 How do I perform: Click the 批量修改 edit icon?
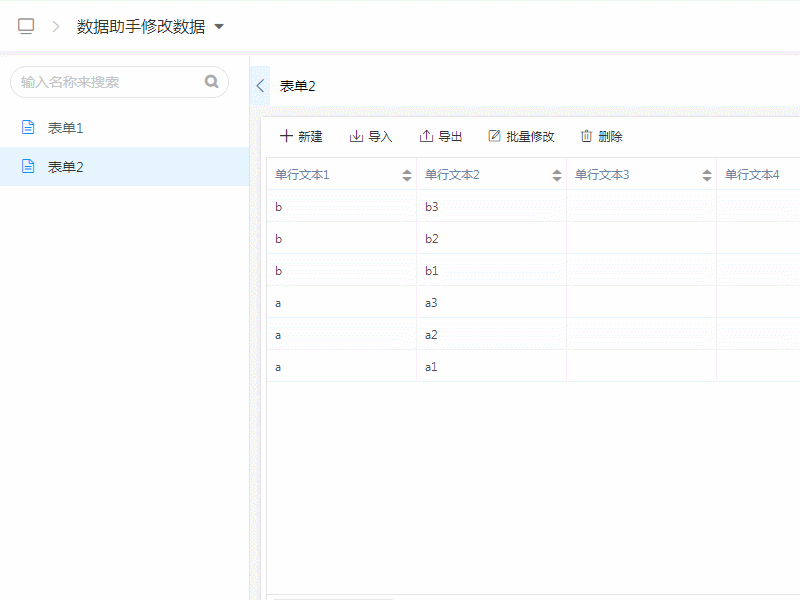click(494, 136)
